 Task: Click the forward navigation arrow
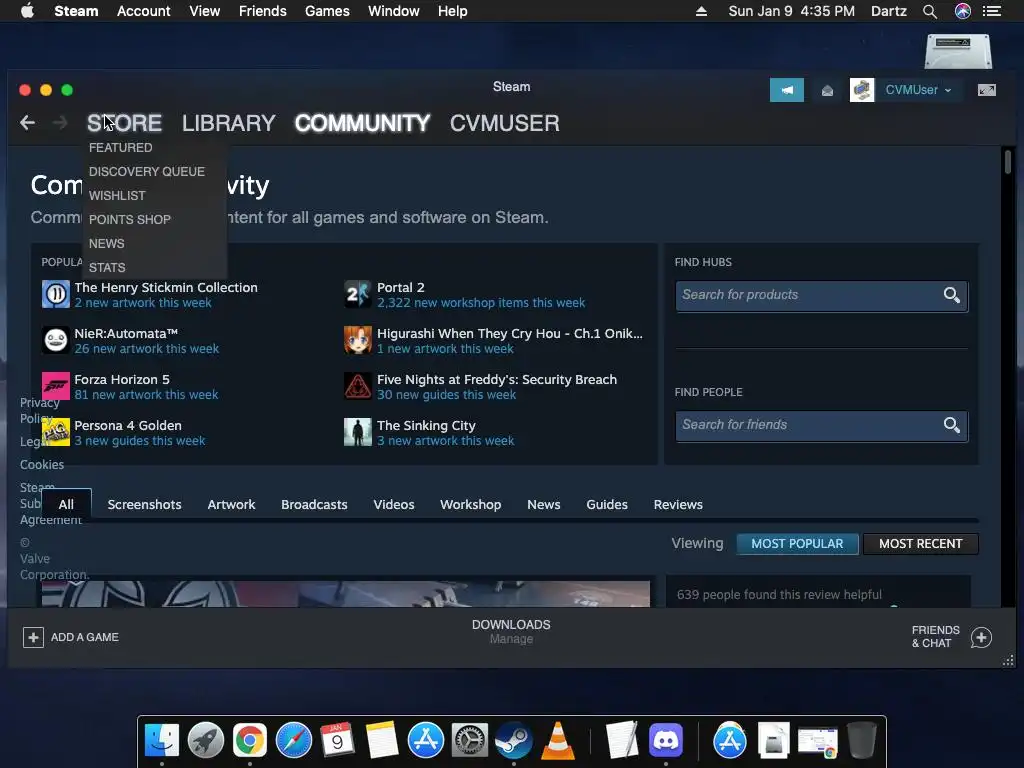[60, 123]
